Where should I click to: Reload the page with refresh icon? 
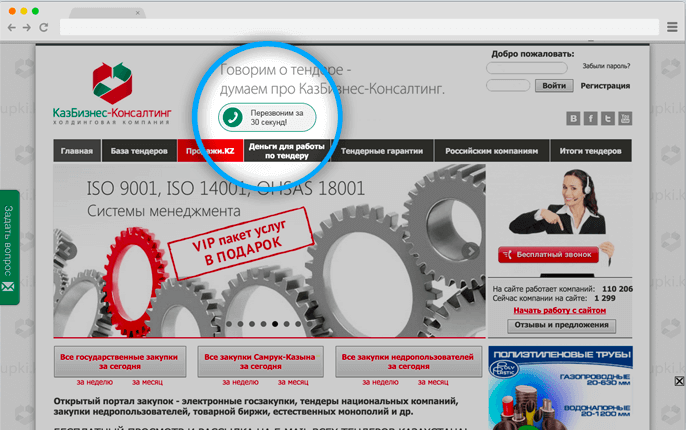[44, 28]
